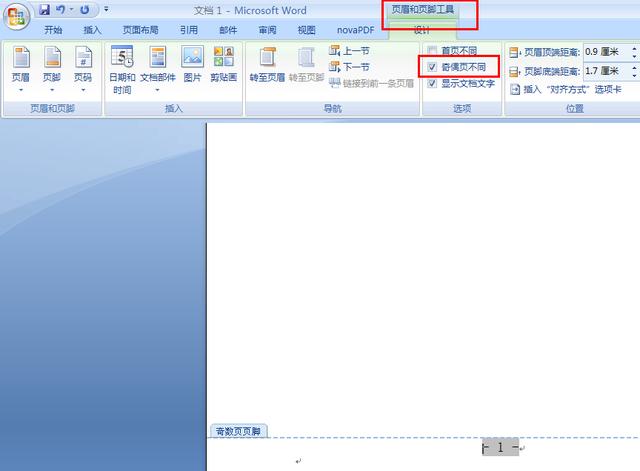The image size is (640, 471).
Task: Go to footer with 转至页脚
Action: (306, 64)
